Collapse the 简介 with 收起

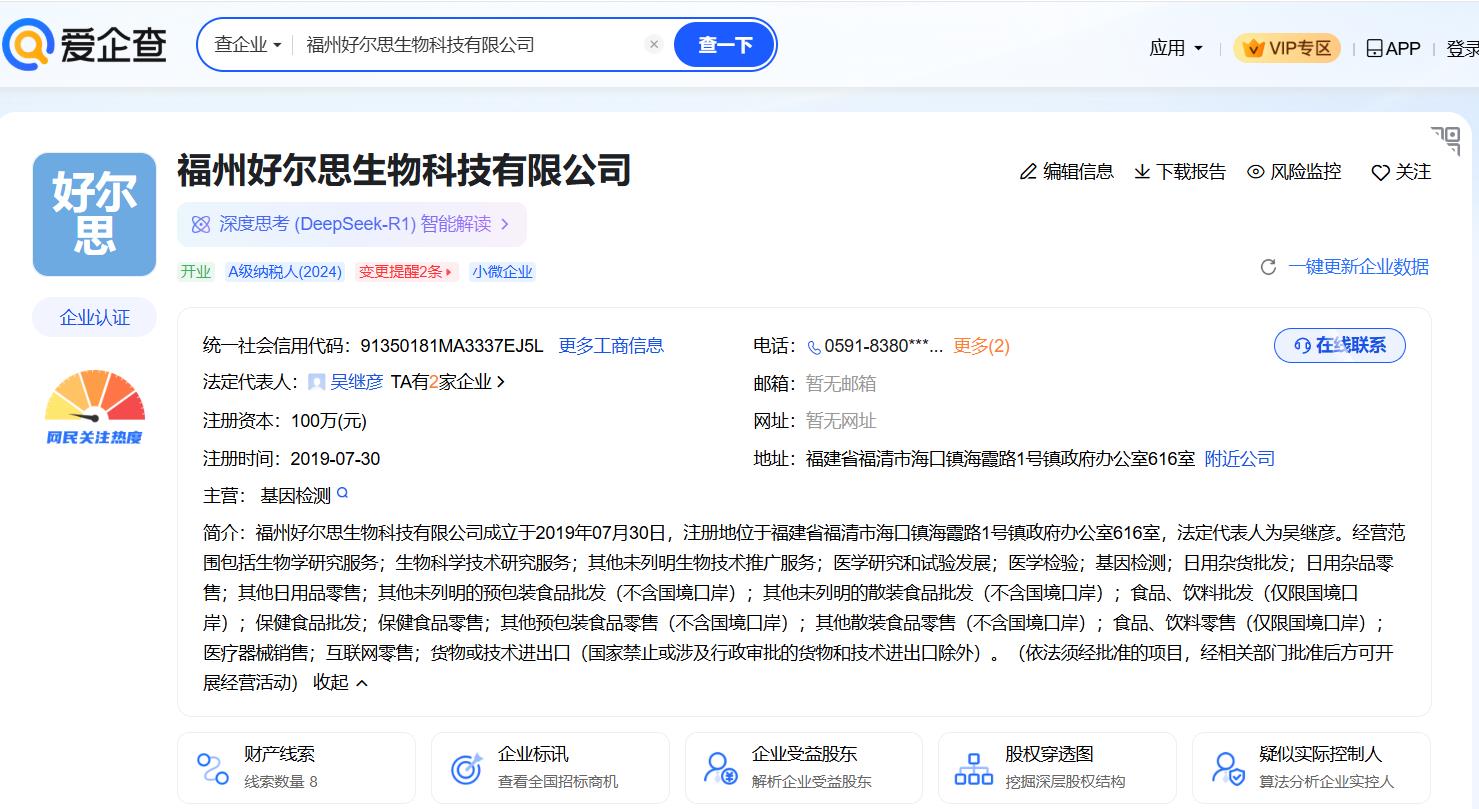[340, 682]
